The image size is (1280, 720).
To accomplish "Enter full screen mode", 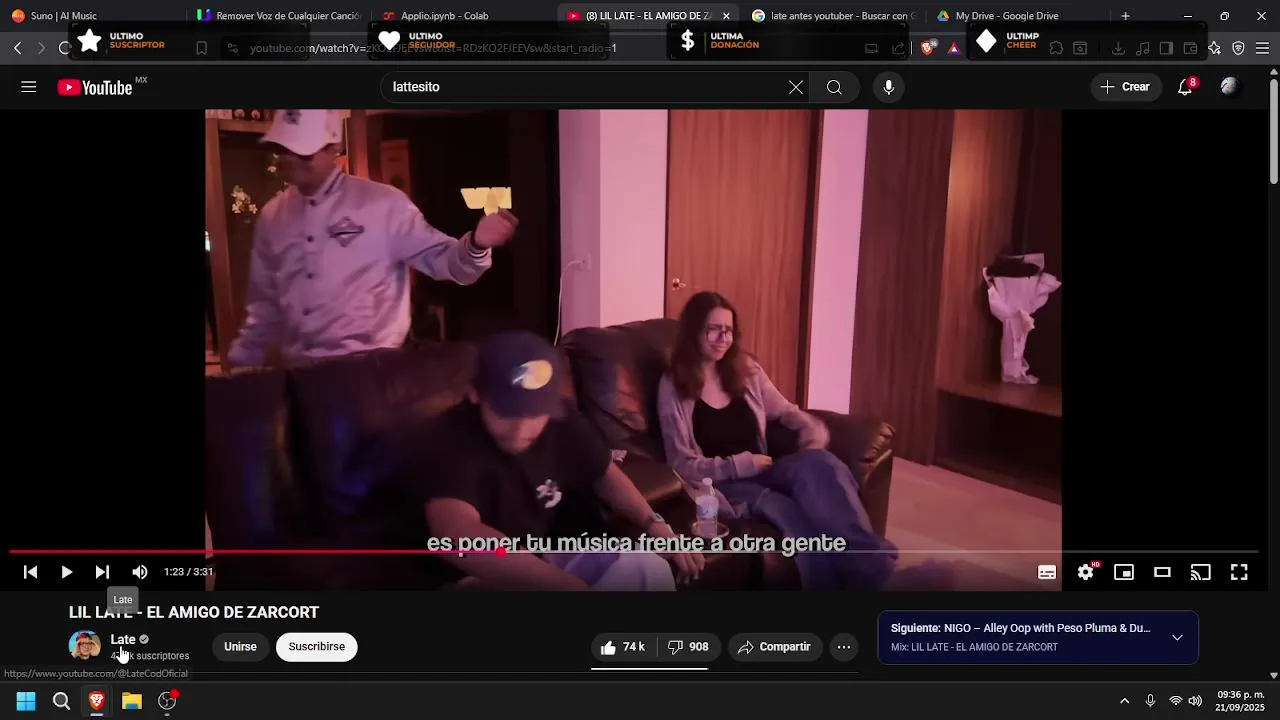I will pos(1239,572).
